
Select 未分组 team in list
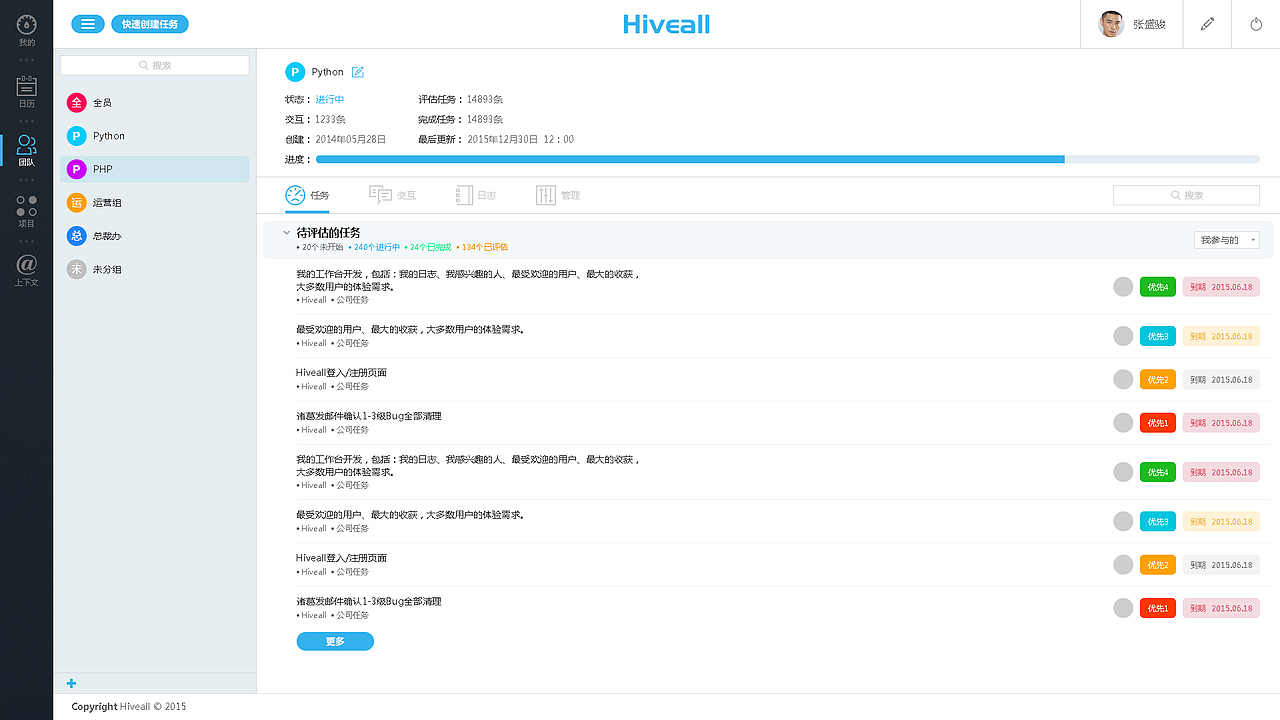click(154, 269)
